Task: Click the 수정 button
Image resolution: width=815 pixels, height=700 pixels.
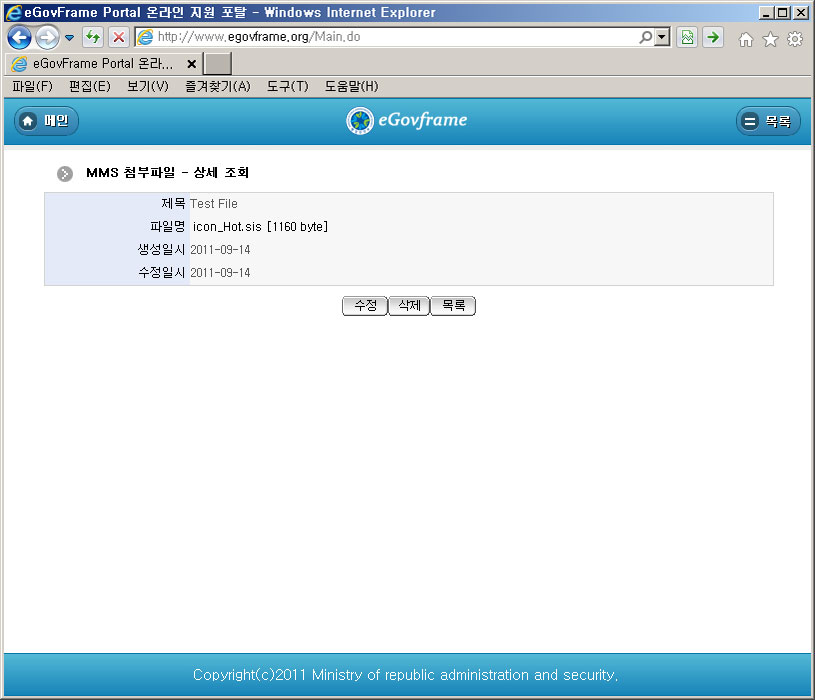Action: (x=364, y=306)
